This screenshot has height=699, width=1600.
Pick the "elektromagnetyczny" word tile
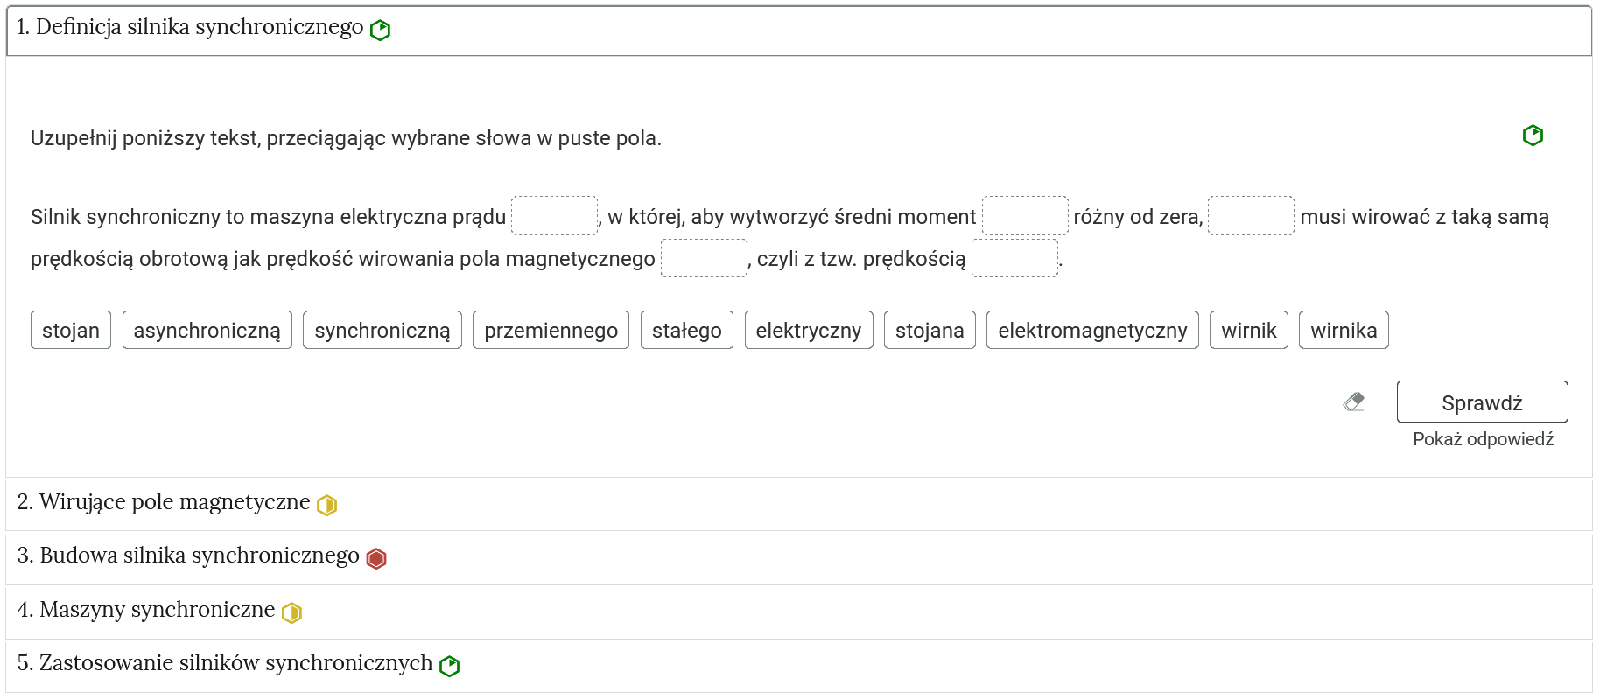coord(1092,331)
